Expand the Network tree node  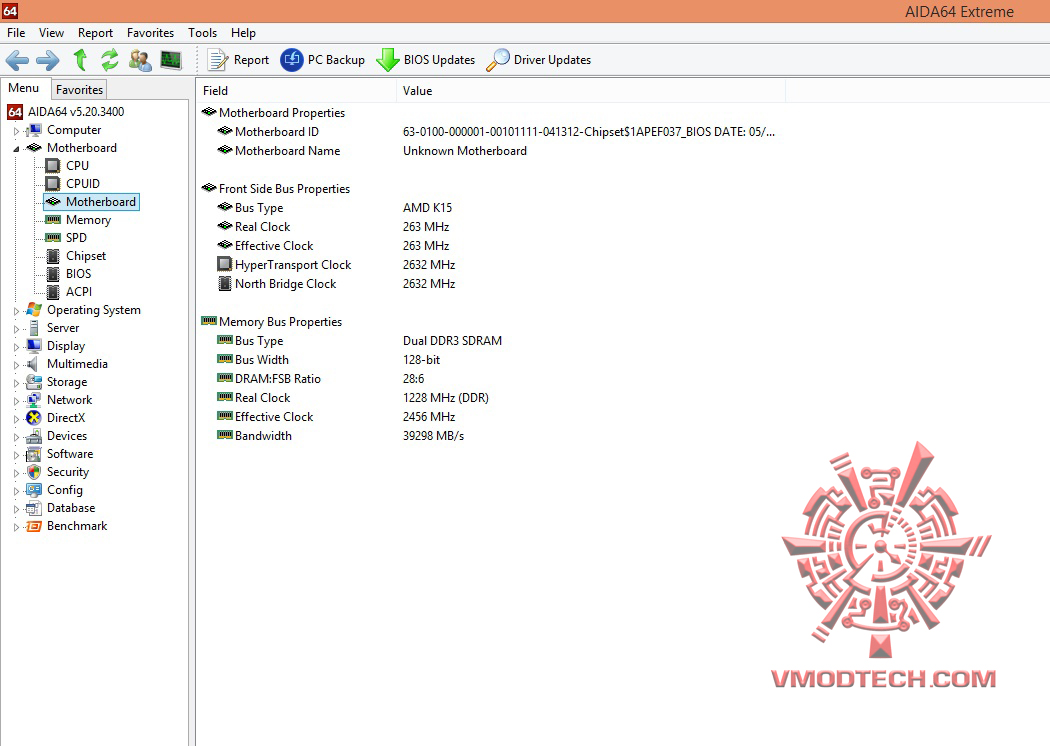(16, 401)
